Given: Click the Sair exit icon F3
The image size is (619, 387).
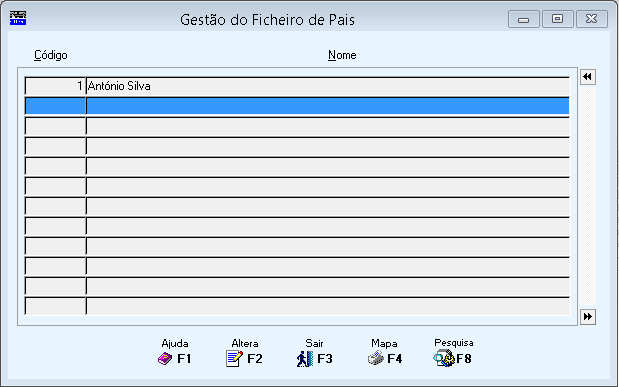Looking at the screenshot, I should [304, 359].
